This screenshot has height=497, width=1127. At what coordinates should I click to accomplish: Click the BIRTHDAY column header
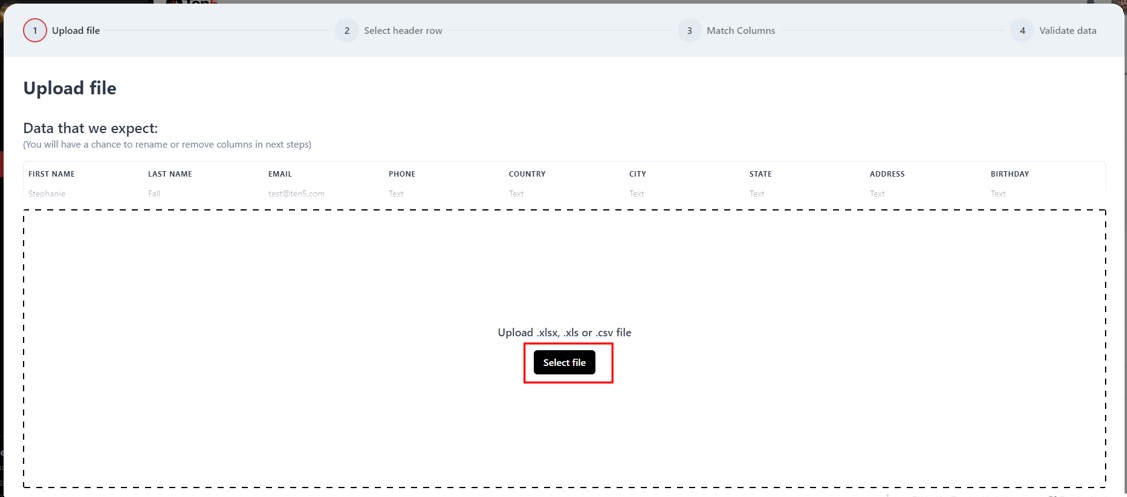tap(1009, 174)
